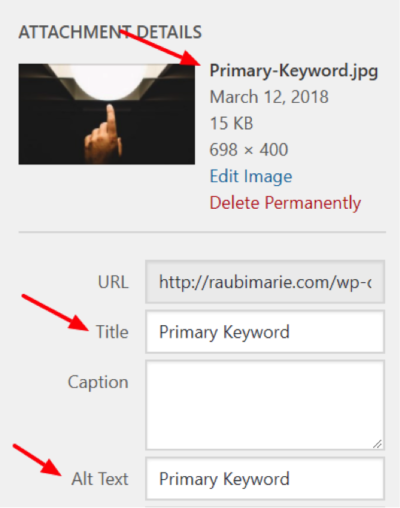Click the Delete Permanently link
Image resolution: width=400 pixels, height=508 pixels.
pyautogui.click(x=285, y=203)
